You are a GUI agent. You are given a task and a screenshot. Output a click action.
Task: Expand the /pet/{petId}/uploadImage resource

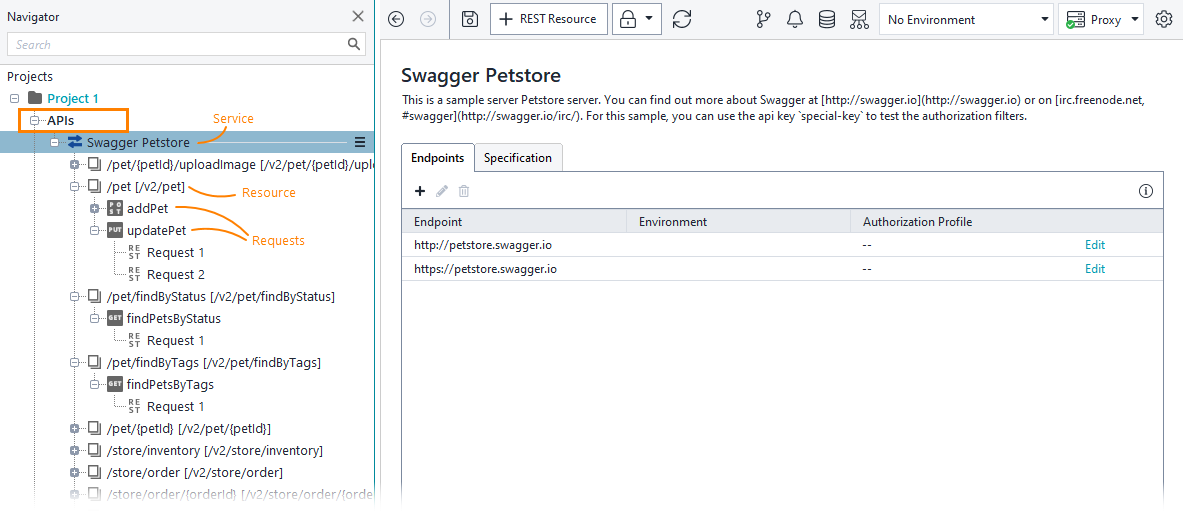pos(74,164)
